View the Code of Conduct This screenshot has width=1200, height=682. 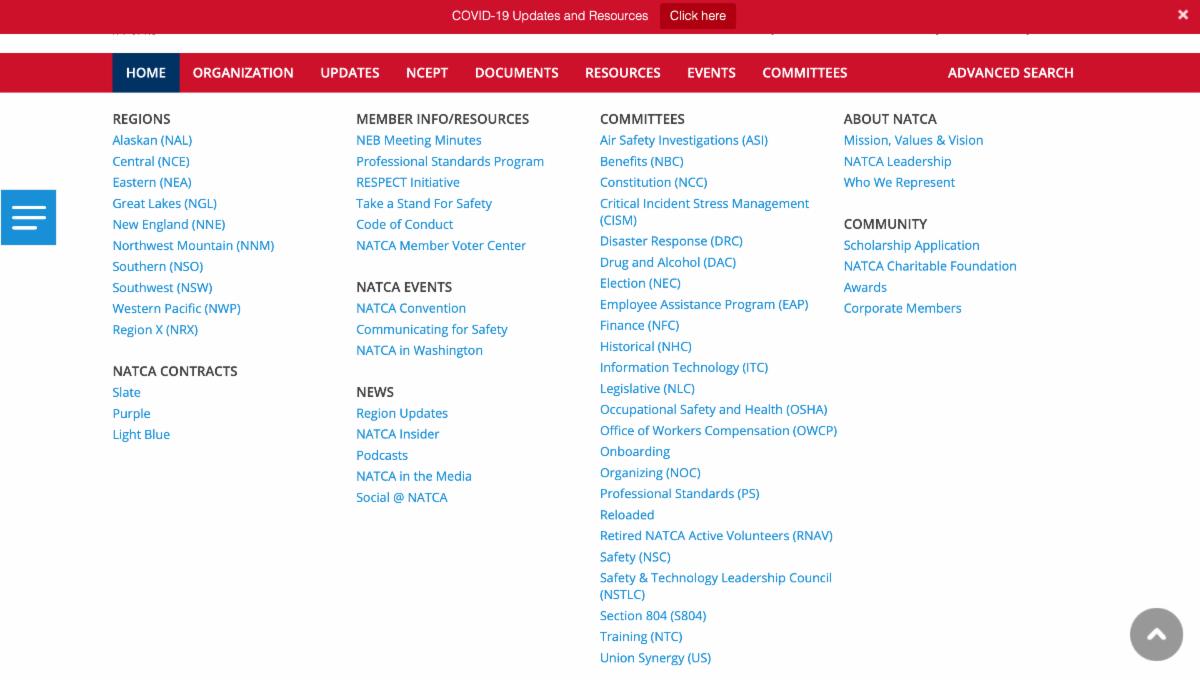[405, 224]
